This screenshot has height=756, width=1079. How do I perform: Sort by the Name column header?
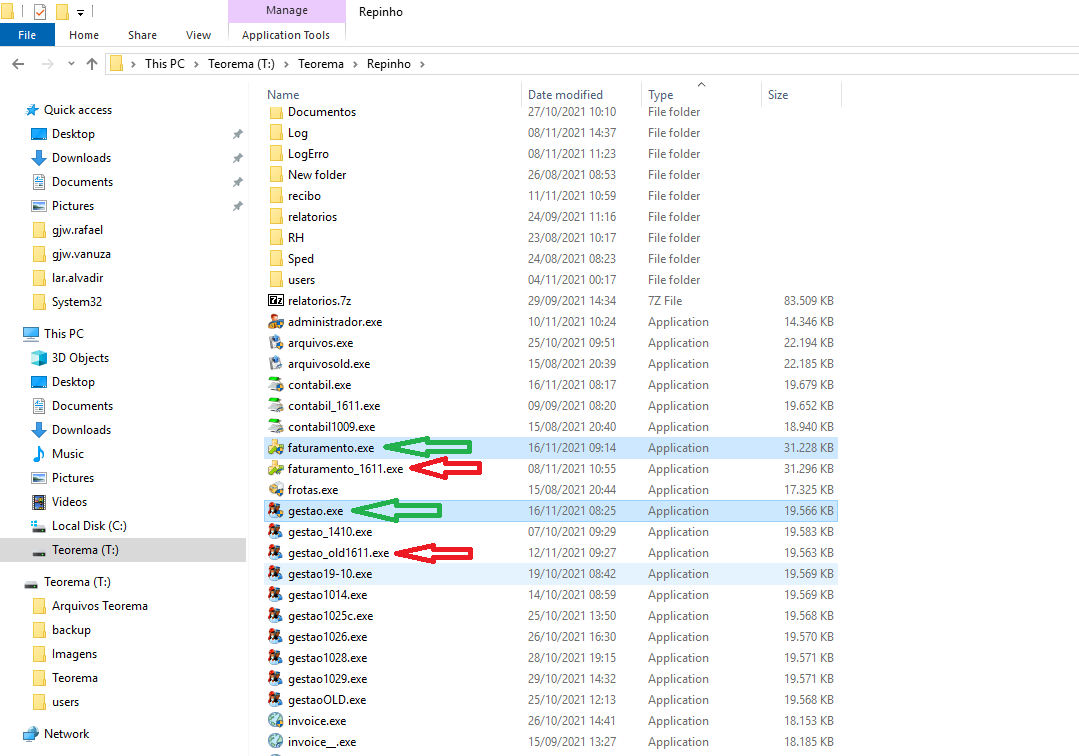[283, 95]
